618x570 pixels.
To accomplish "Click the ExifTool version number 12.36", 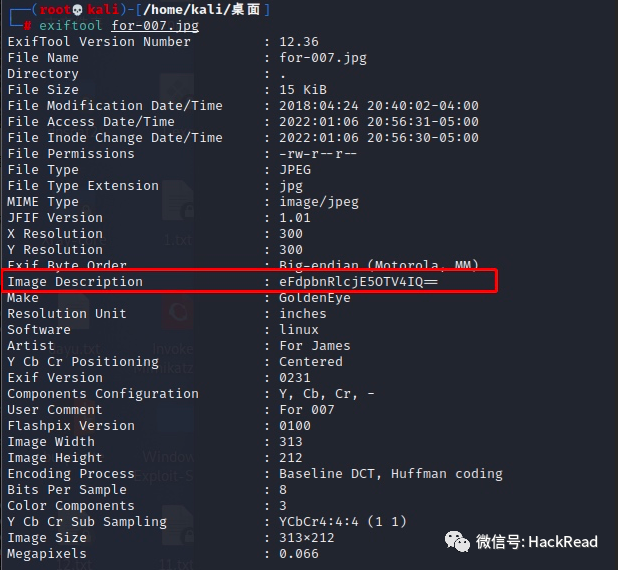I will (299, 42).
